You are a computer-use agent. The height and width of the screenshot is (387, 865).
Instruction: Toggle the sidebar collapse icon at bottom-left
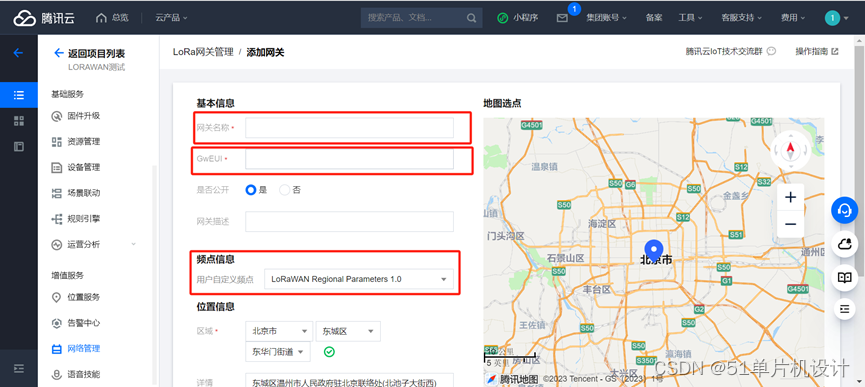[x=19, y=368]
